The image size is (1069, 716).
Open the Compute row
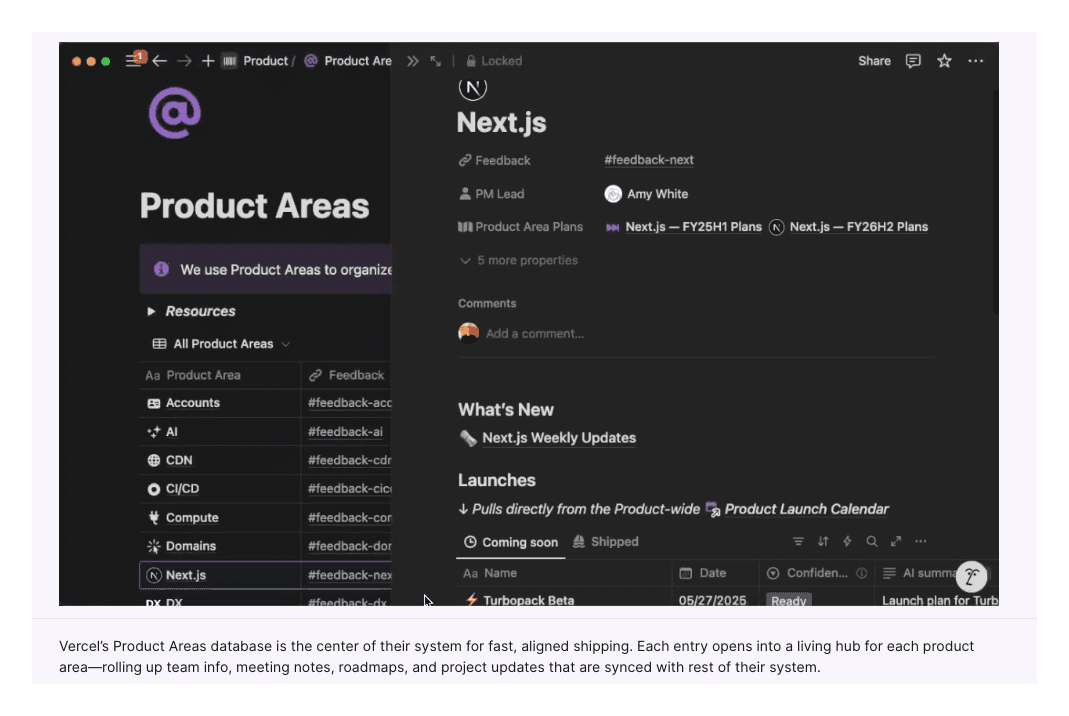[x=192, y=518]
